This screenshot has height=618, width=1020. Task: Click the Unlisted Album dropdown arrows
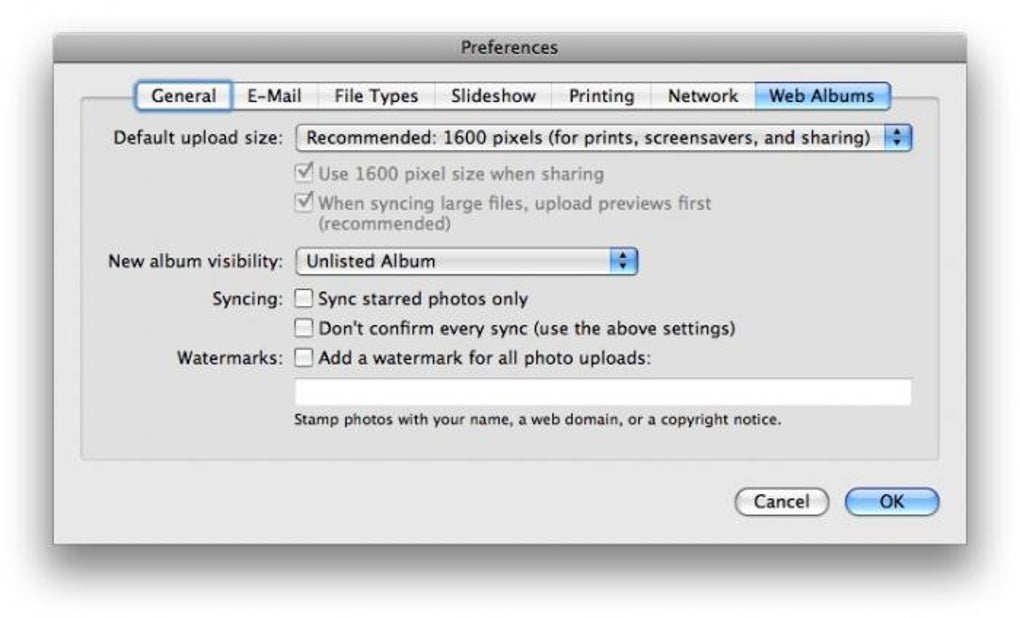pos(624,262)
